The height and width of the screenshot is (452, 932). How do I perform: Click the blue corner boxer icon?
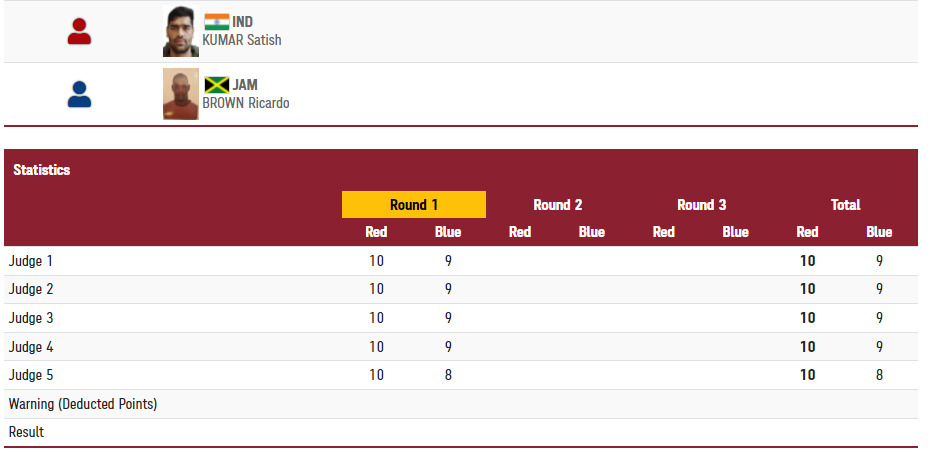point(79,94)
